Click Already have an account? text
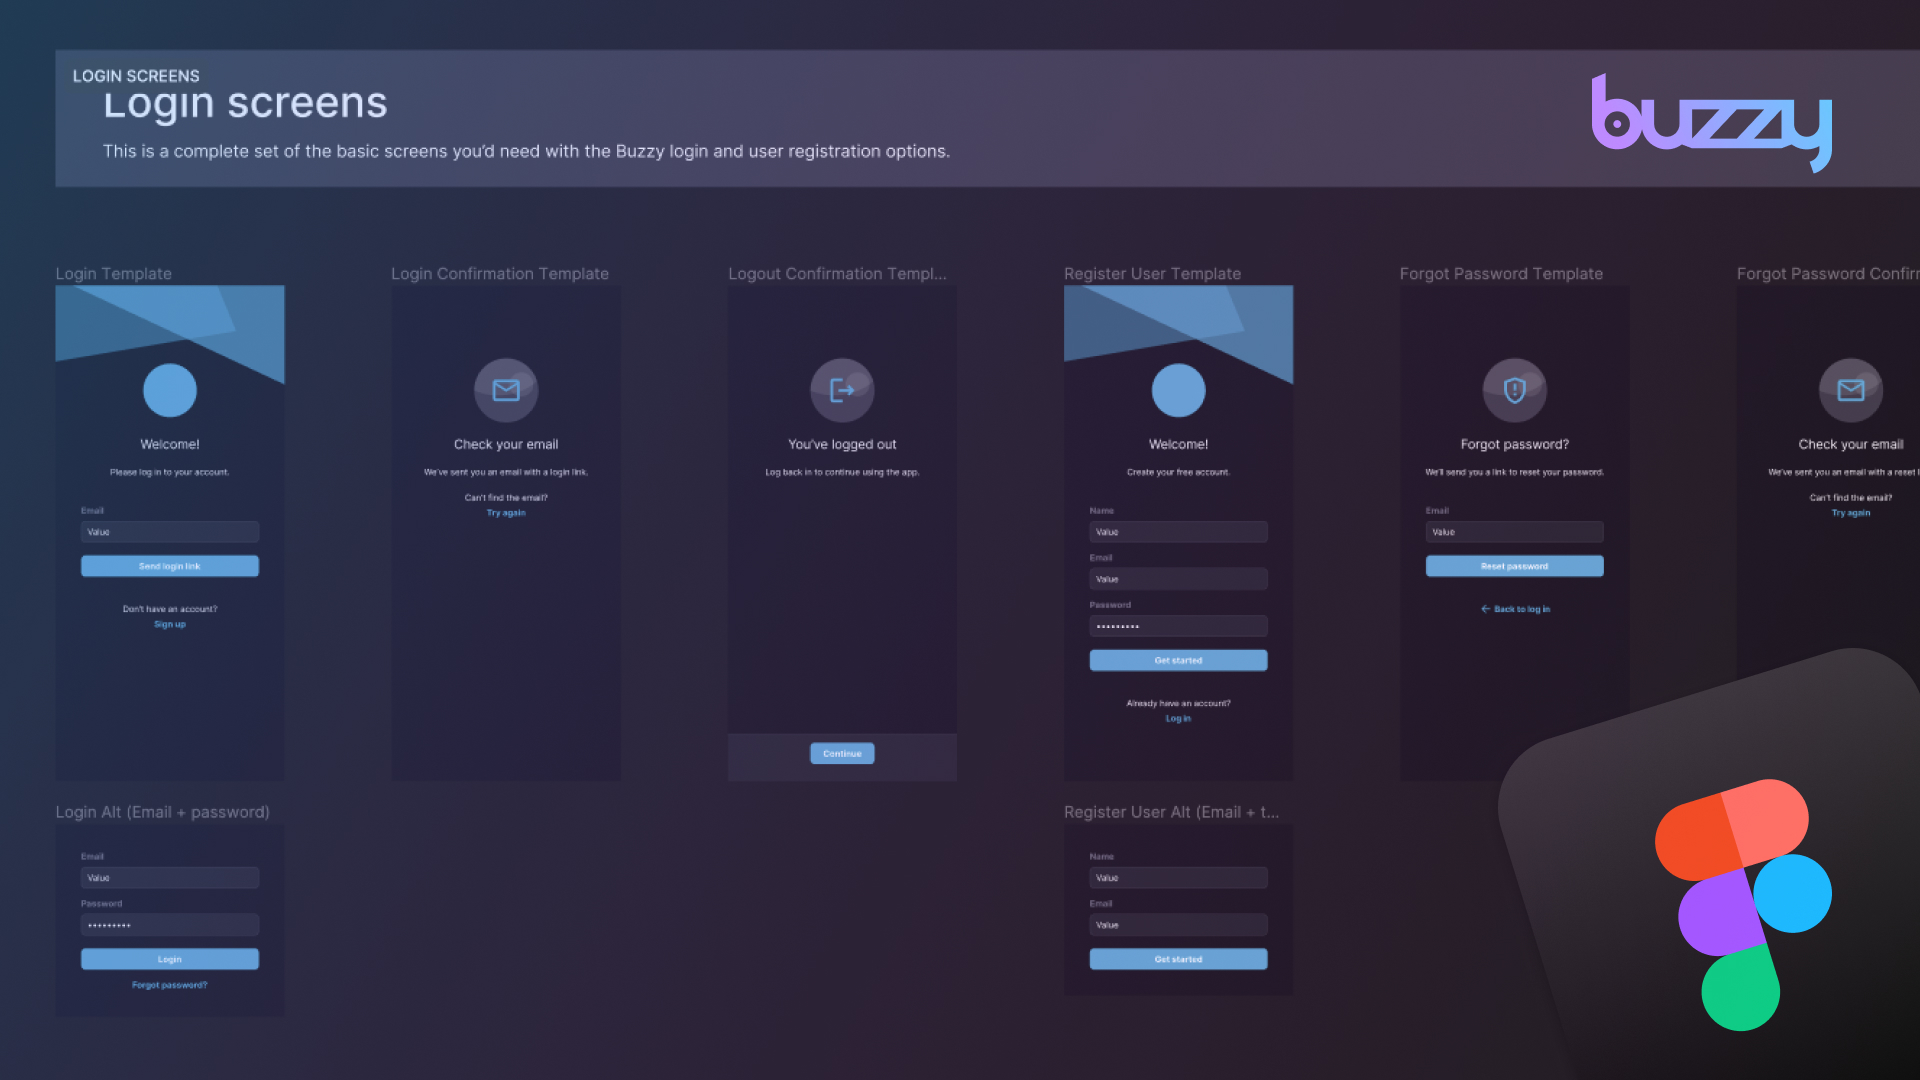 coord(1178,703)
